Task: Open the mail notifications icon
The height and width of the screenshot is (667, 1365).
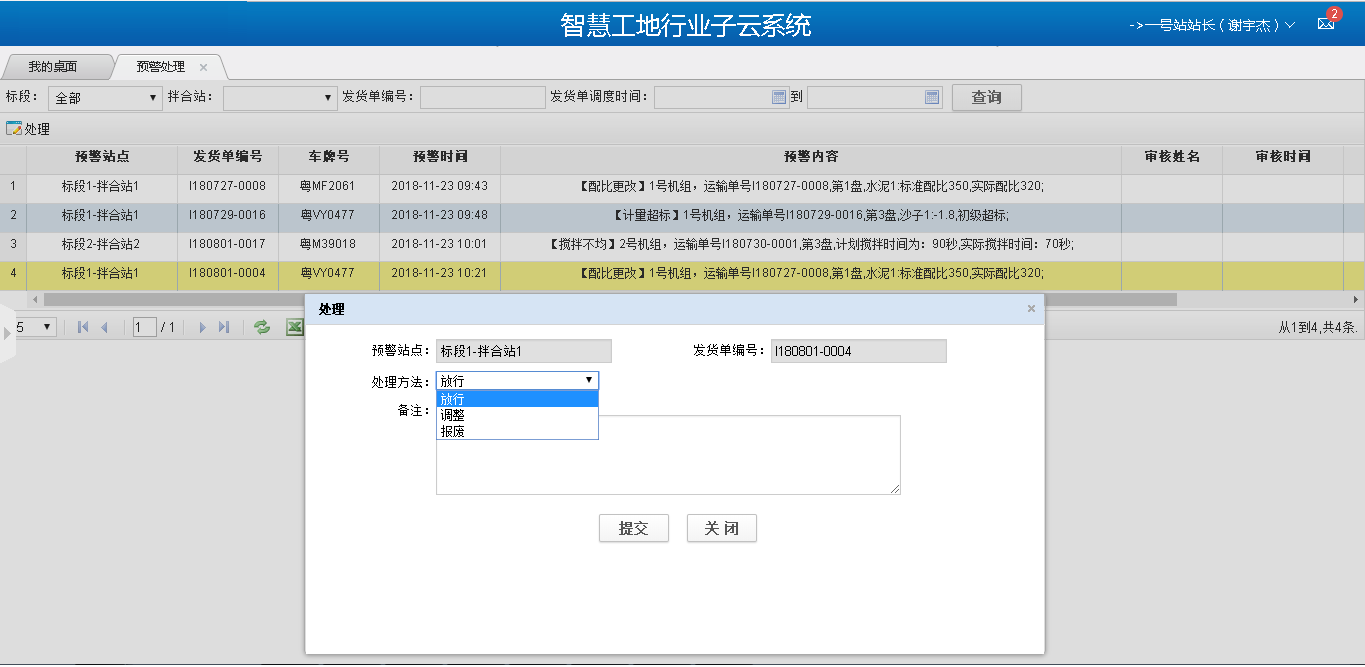Action: tap(1326, 24)
